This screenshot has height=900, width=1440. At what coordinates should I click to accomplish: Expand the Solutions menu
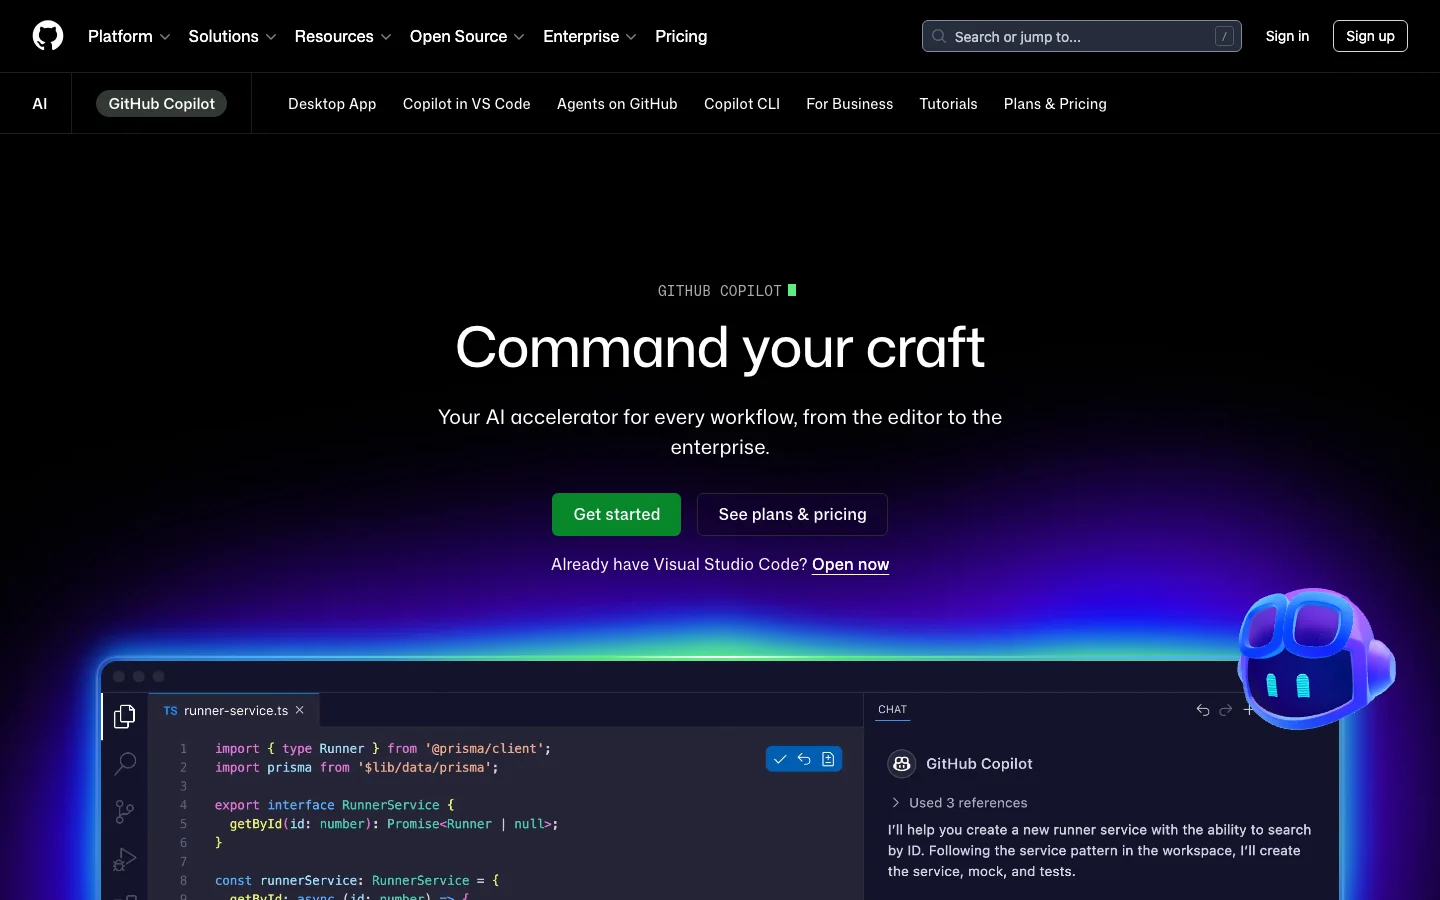tap(232, 36)
